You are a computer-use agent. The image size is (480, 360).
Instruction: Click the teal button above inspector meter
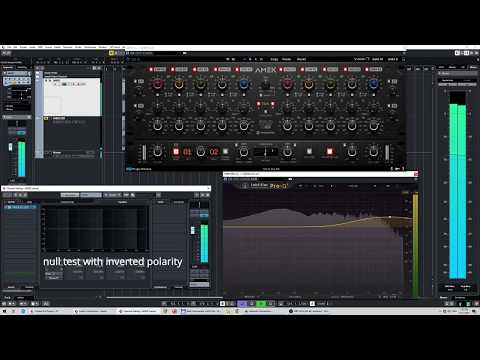(21, 133)
